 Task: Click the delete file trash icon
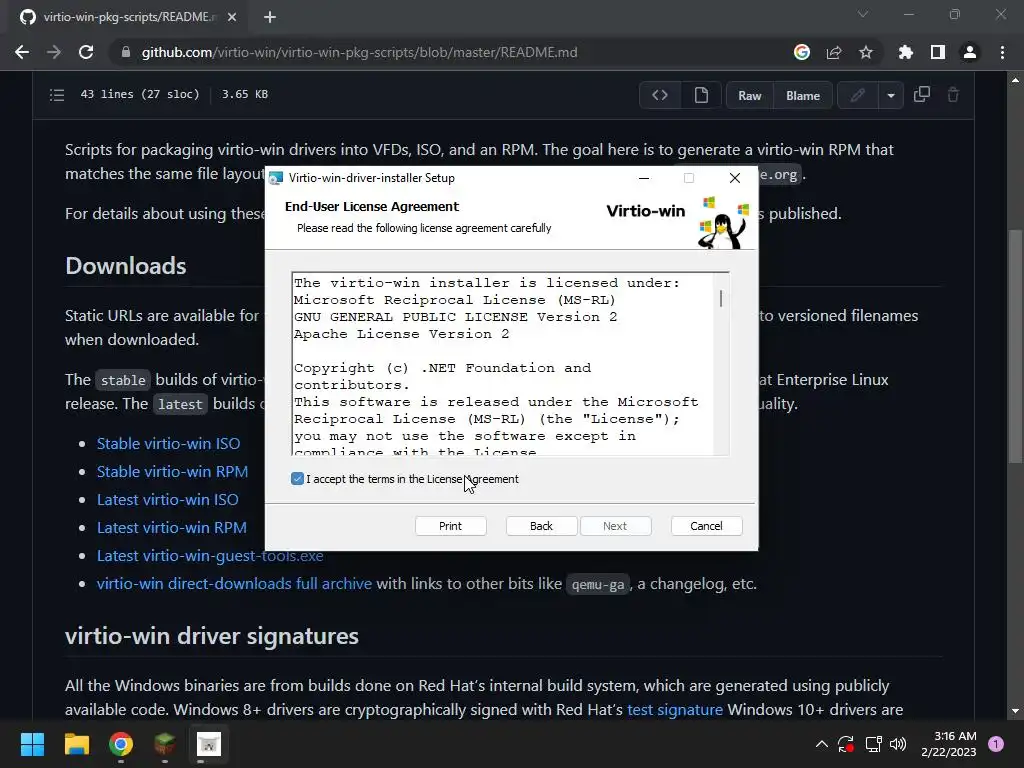pos(953,95)
